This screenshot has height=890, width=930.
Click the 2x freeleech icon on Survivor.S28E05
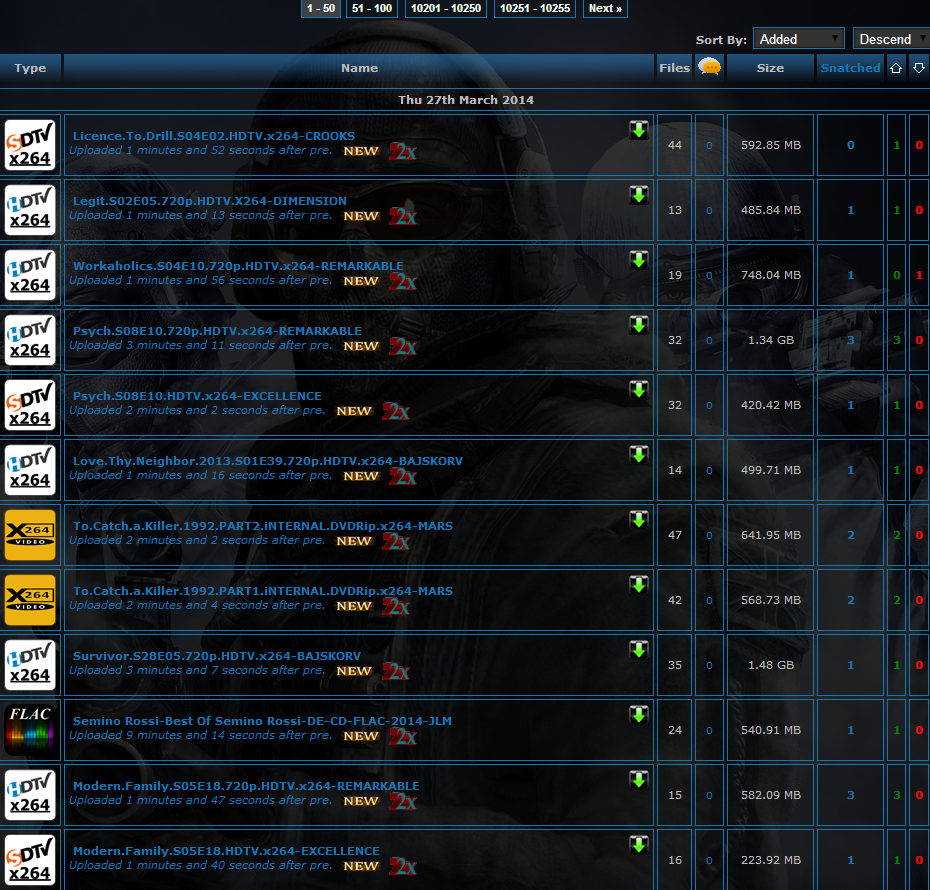(x=395, y=671)
